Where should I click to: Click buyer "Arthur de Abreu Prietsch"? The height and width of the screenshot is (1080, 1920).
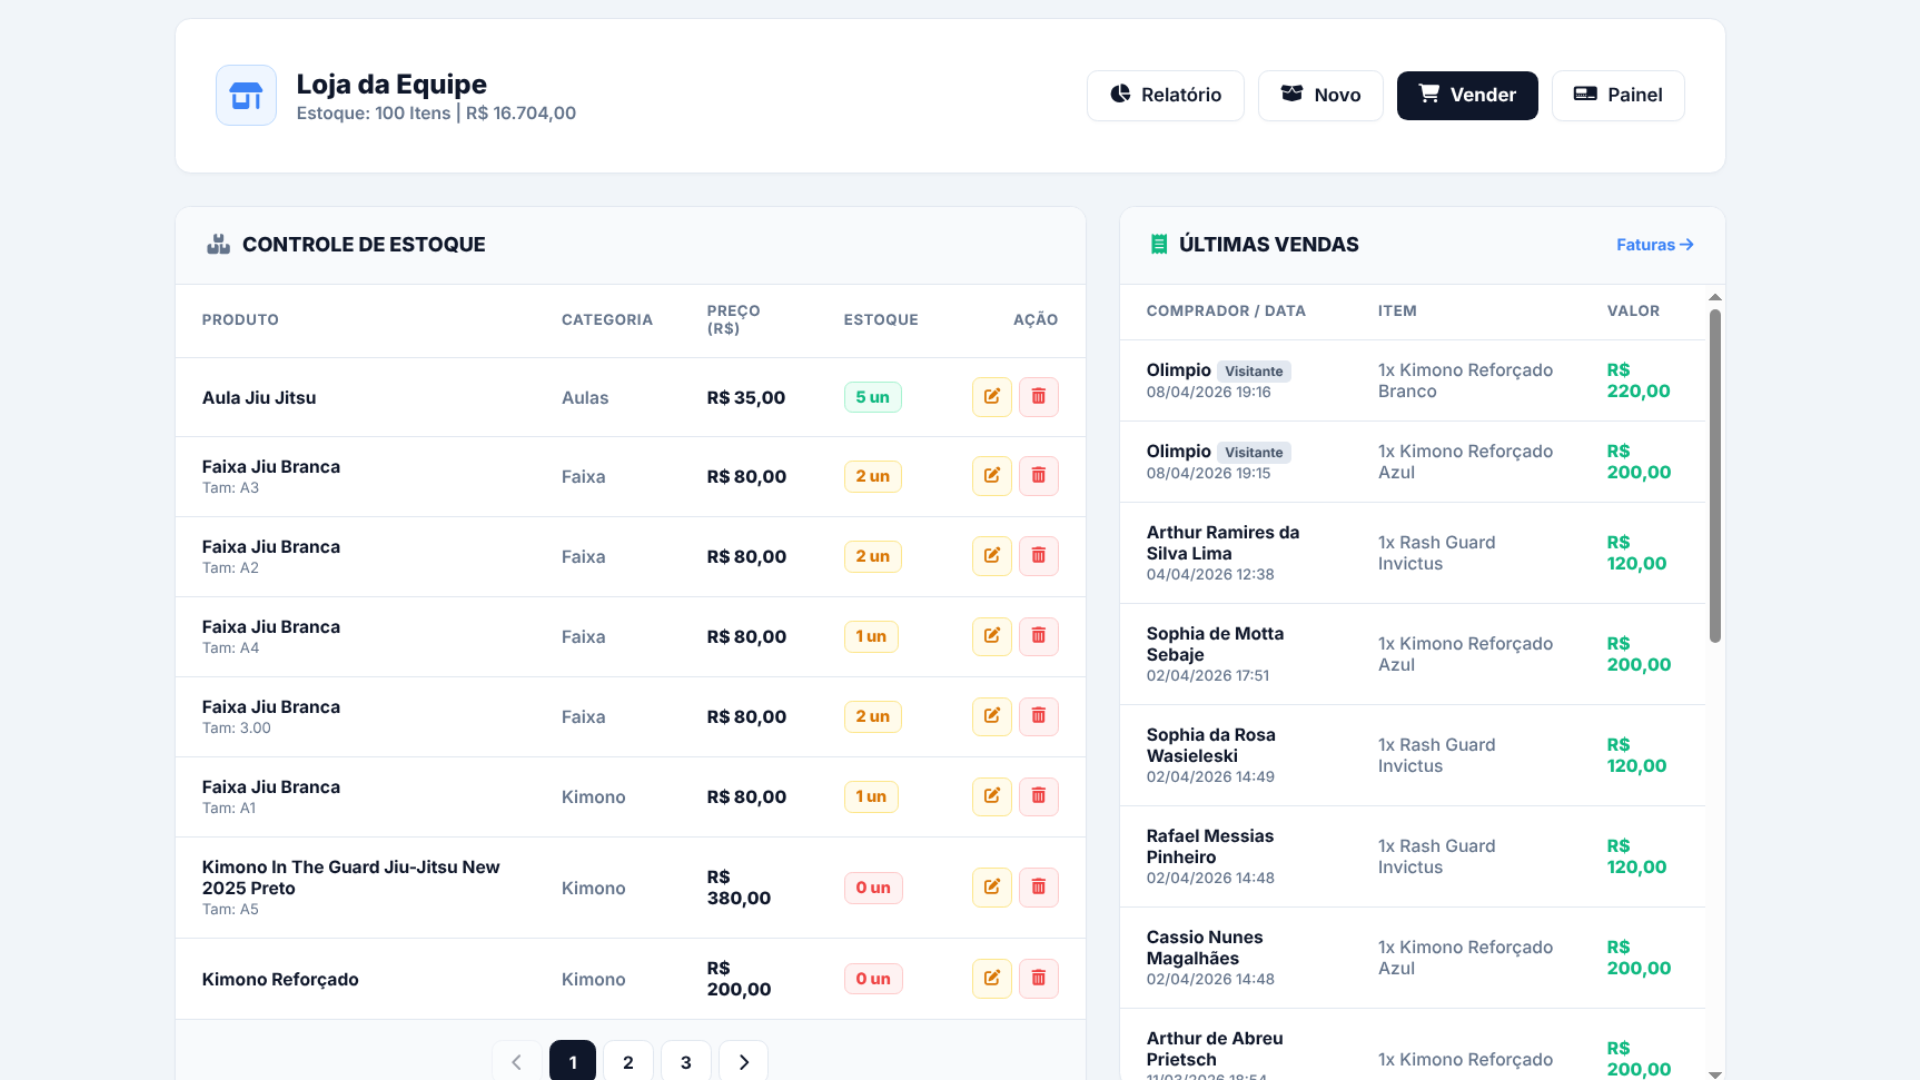(x=1214, y=1048)
